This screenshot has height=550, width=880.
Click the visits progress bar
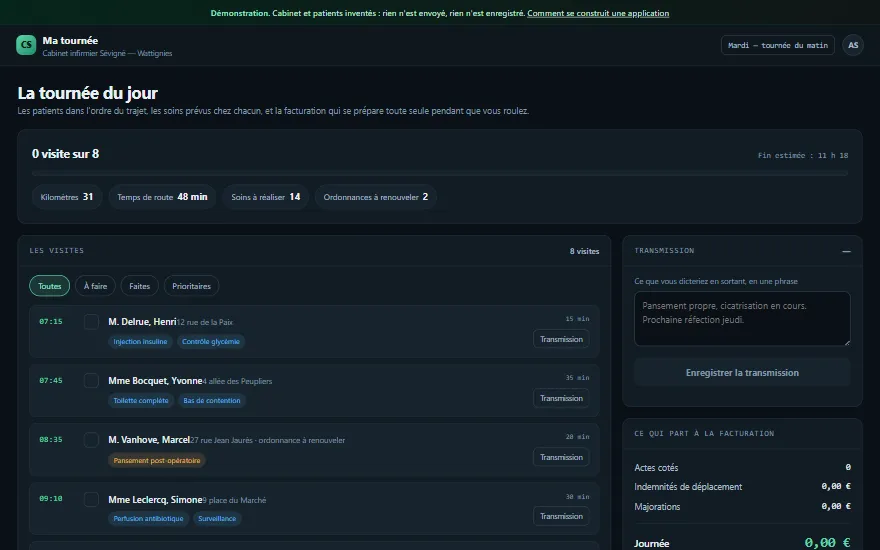(x=439, y=173)
